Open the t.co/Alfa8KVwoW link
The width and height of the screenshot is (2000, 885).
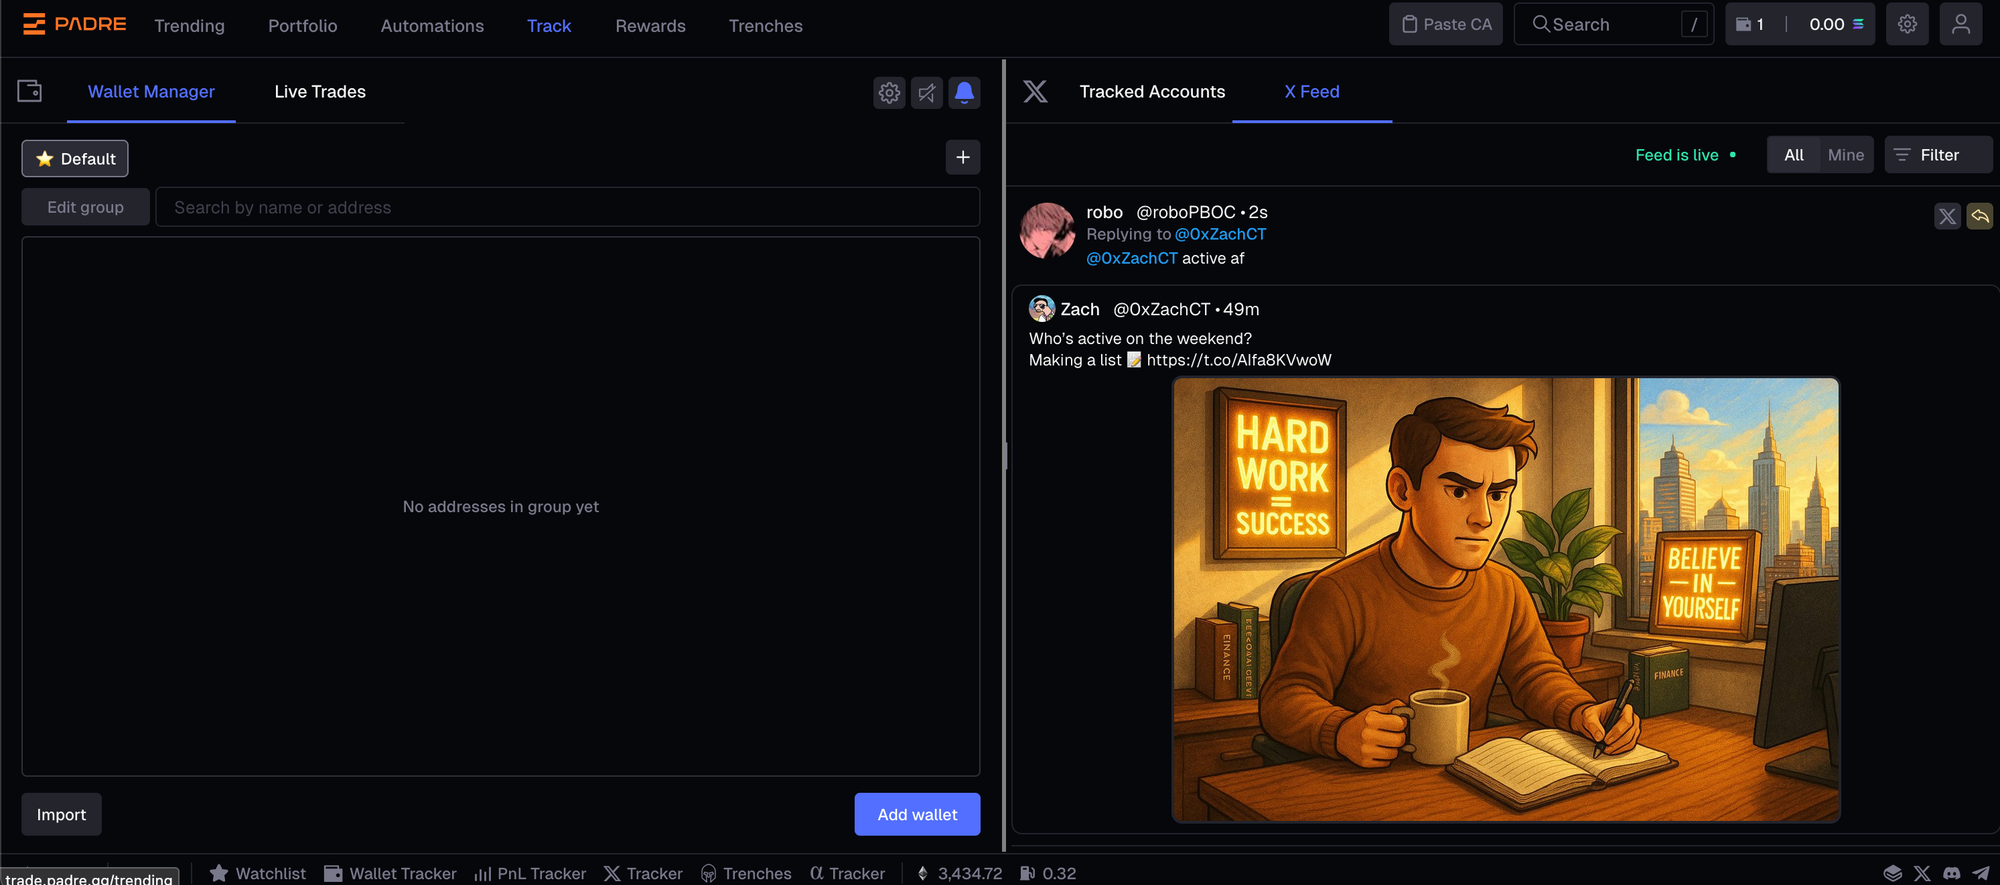pyautogui.click(x=1239, y=360)
